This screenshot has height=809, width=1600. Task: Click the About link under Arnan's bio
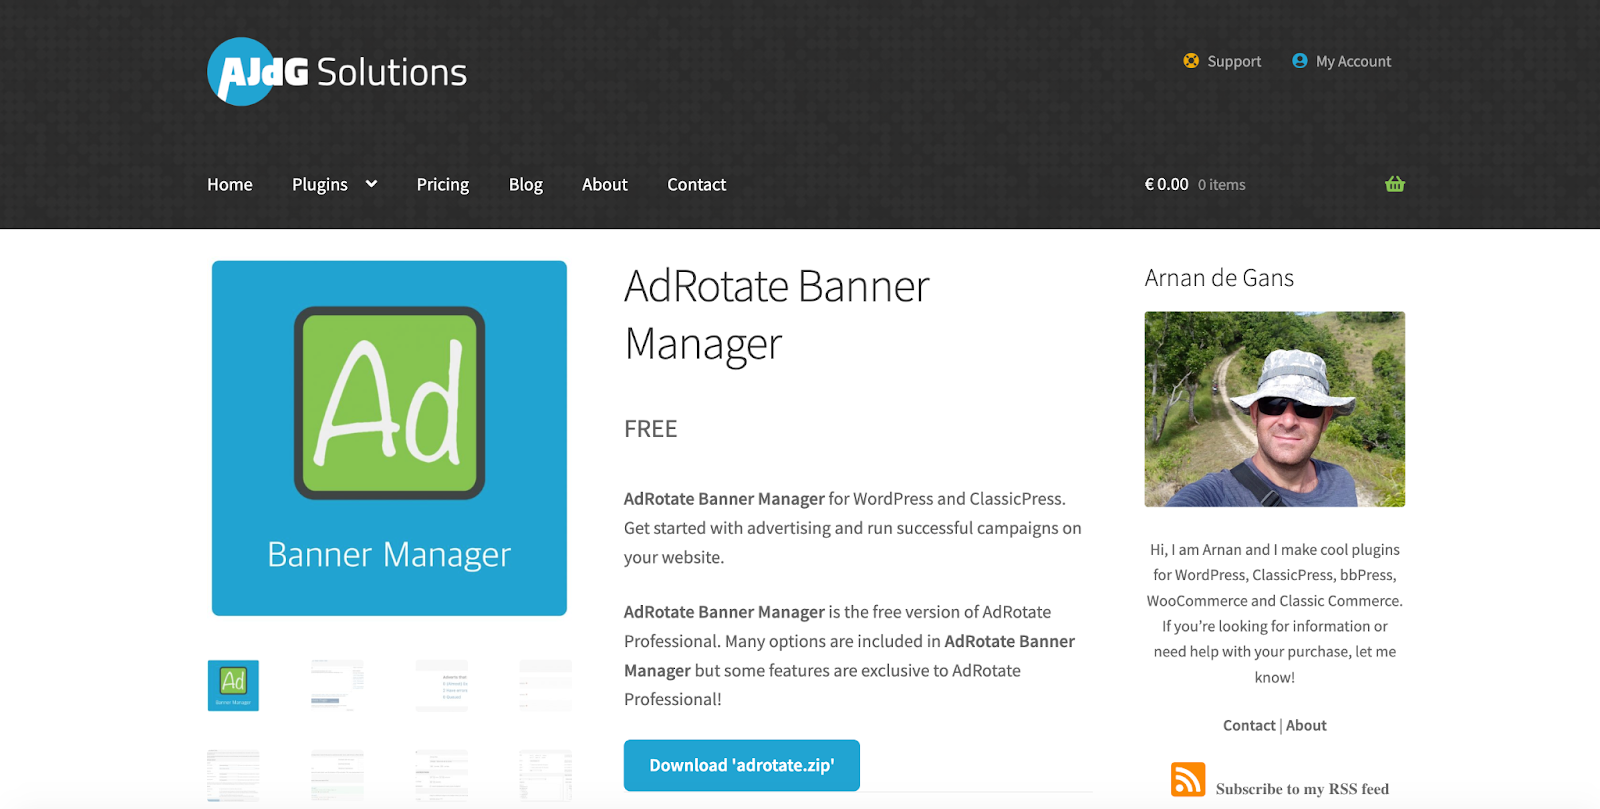pyautogui.click(x=1306, y=725)
